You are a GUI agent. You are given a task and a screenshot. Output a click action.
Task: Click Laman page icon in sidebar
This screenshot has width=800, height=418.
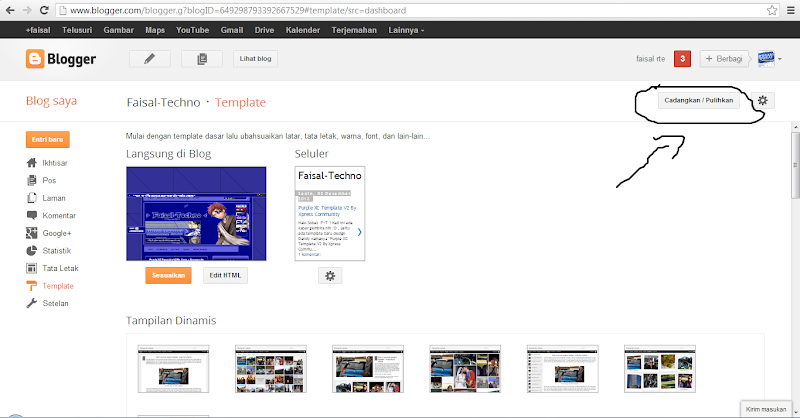tap(32, 198)
